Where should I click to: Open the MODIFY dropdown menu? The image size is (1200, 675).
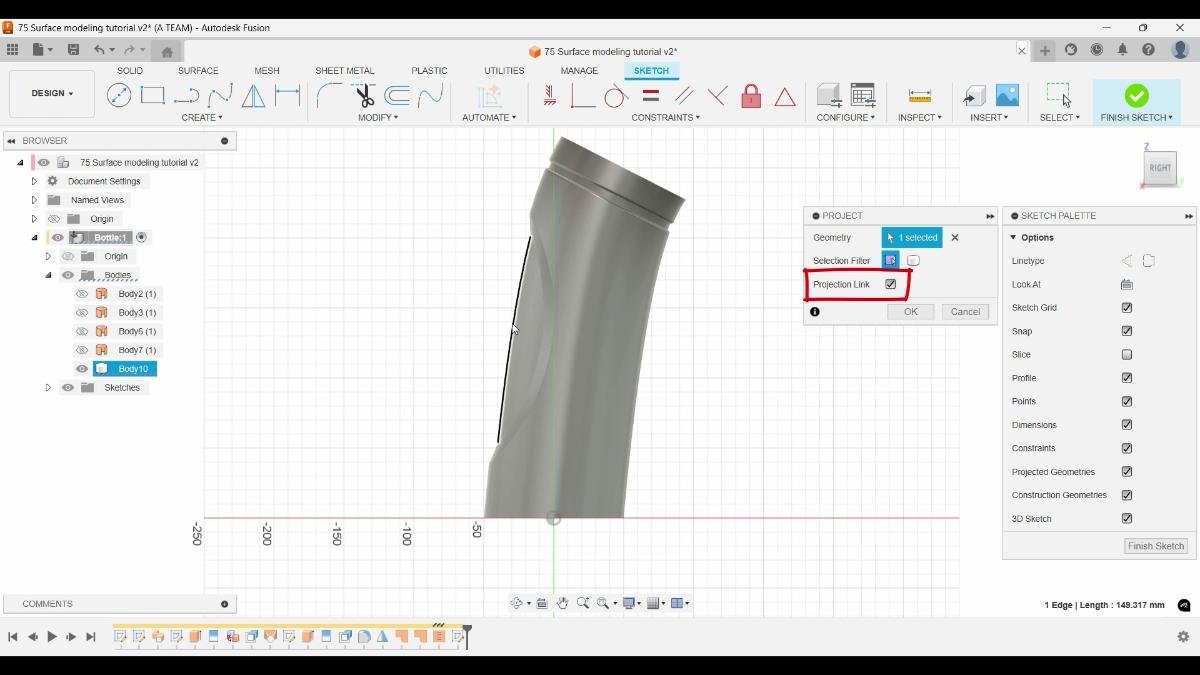[x=378, y=118]
